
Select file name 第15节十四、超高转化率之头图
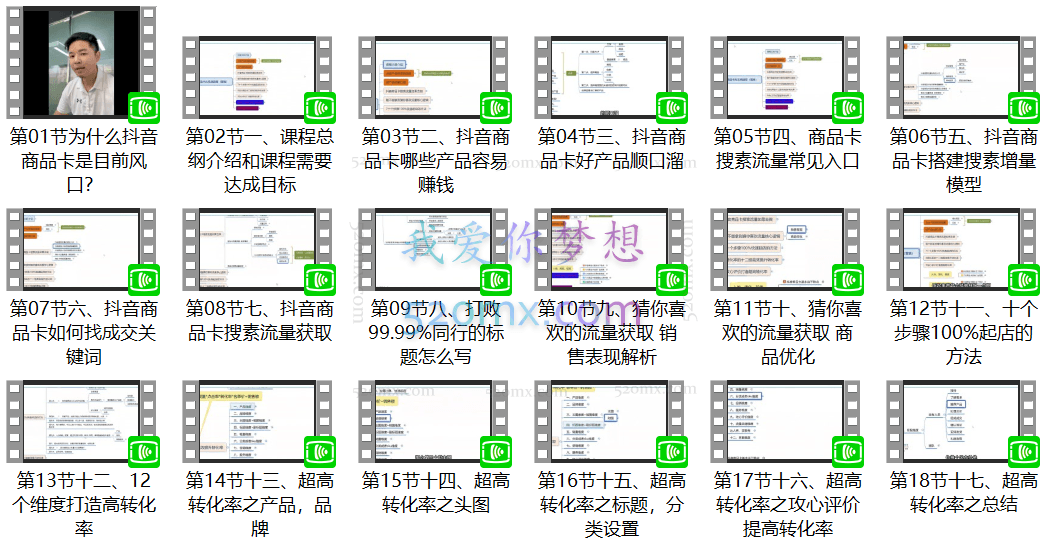point(436,492)
